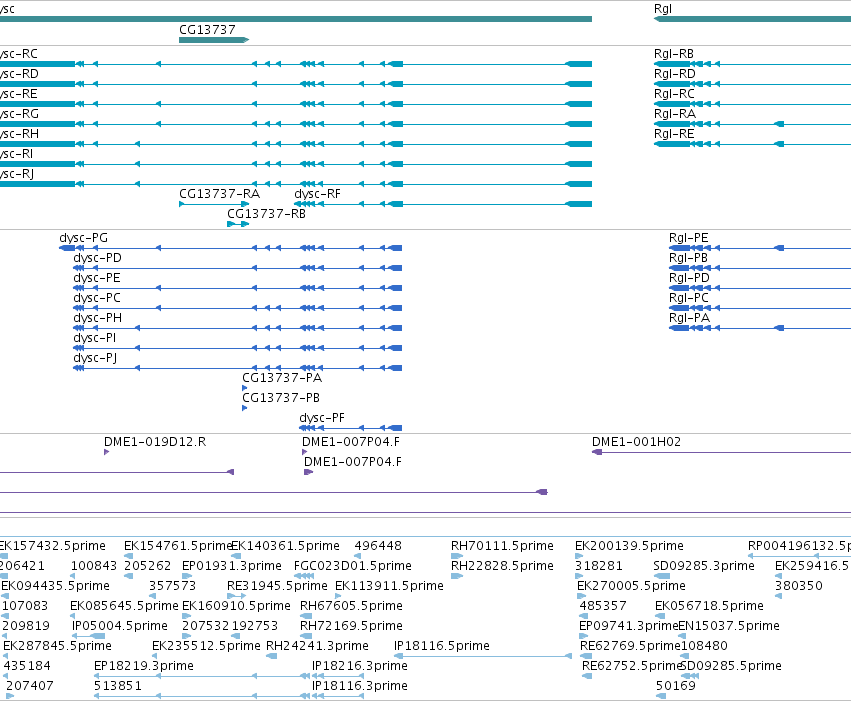Select the EK056718.5prime EST label

tap(709, 606)
